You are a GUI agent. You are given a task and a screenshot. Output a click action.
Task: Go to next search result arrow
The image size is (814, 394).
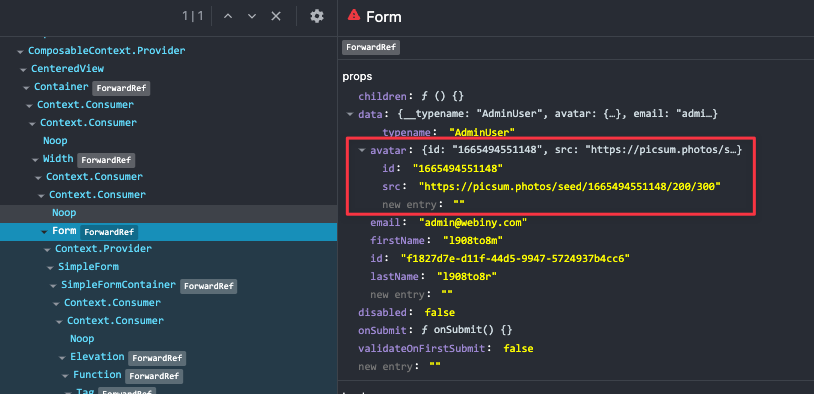coord(252,16)
